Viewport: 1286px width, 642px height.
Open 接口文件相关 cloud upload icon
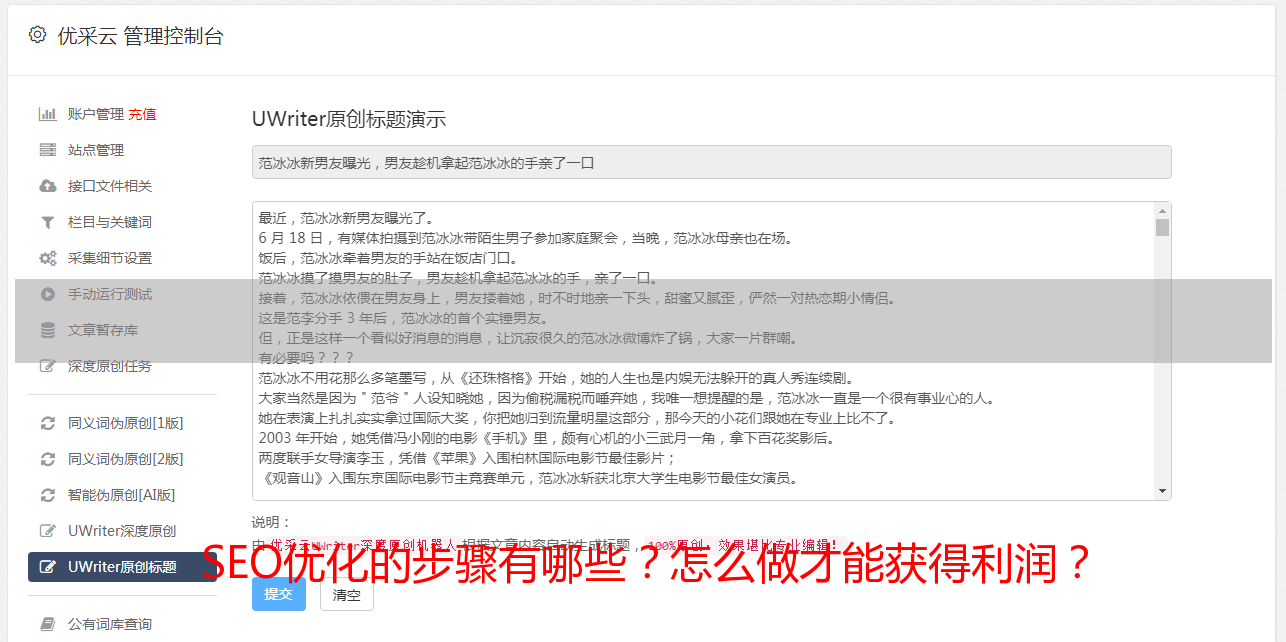47,186
